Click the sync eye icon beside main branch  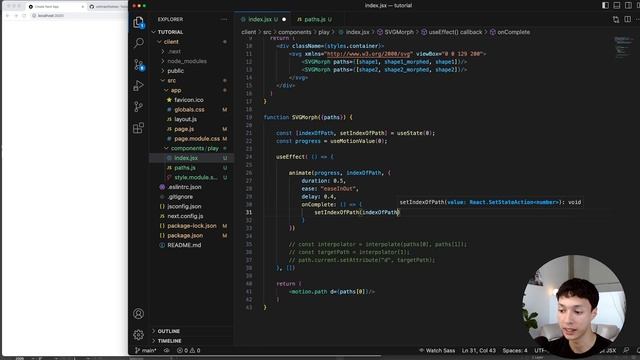(x=167, y=350)
